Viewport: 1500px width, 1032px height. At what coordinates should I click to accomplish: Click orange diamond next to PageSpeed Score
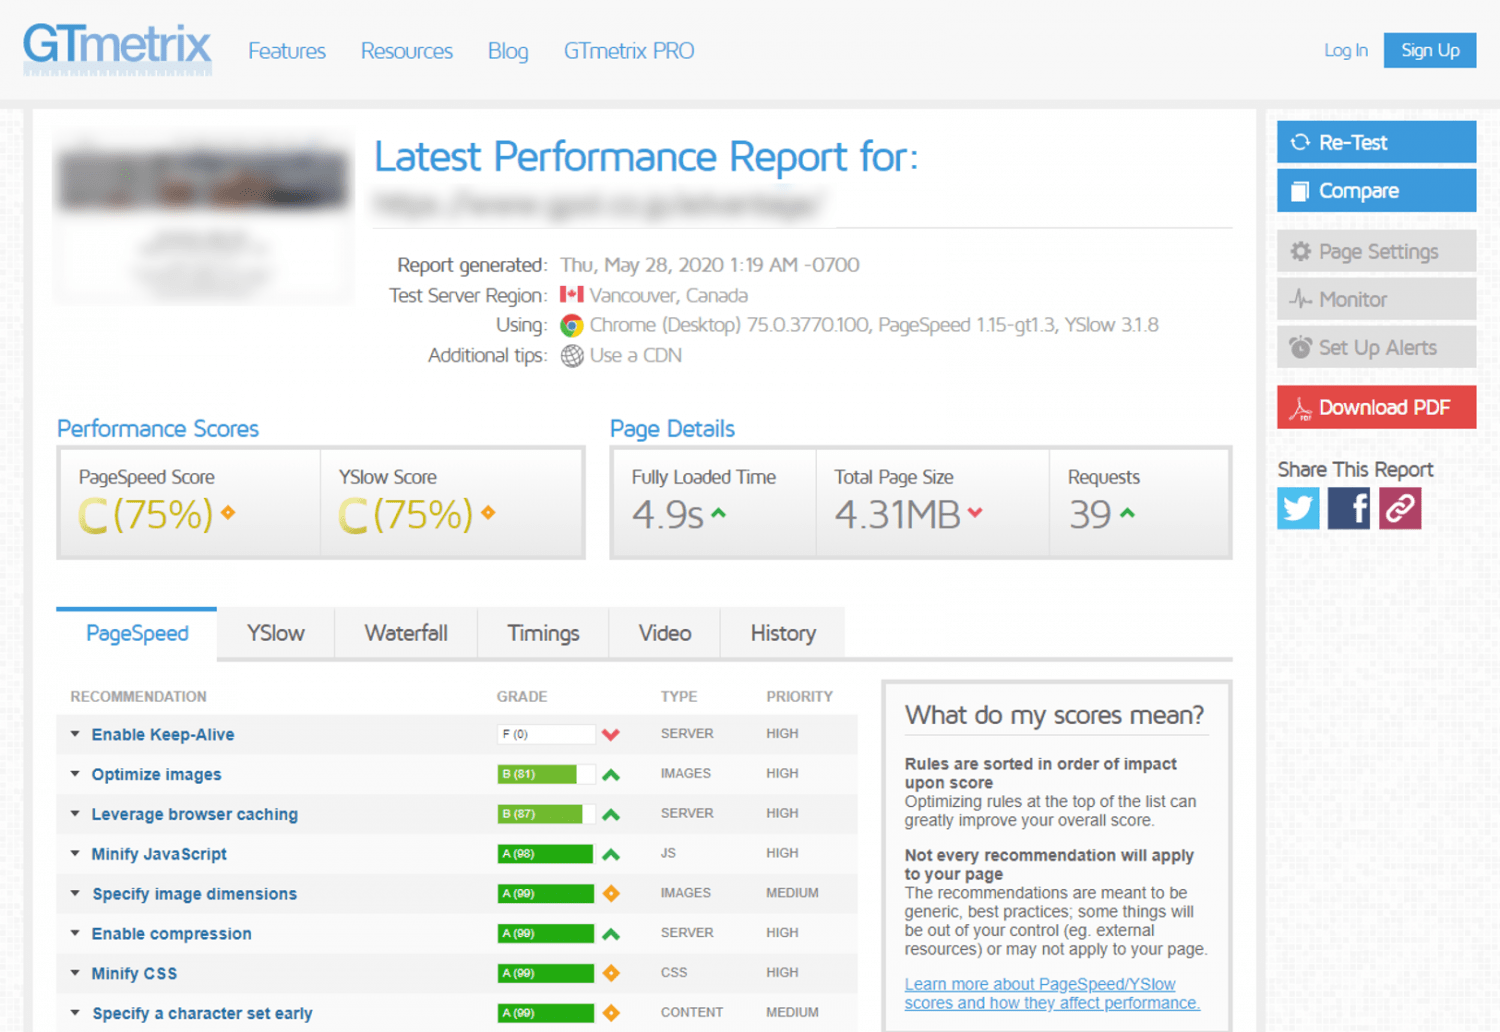[228, 512]
